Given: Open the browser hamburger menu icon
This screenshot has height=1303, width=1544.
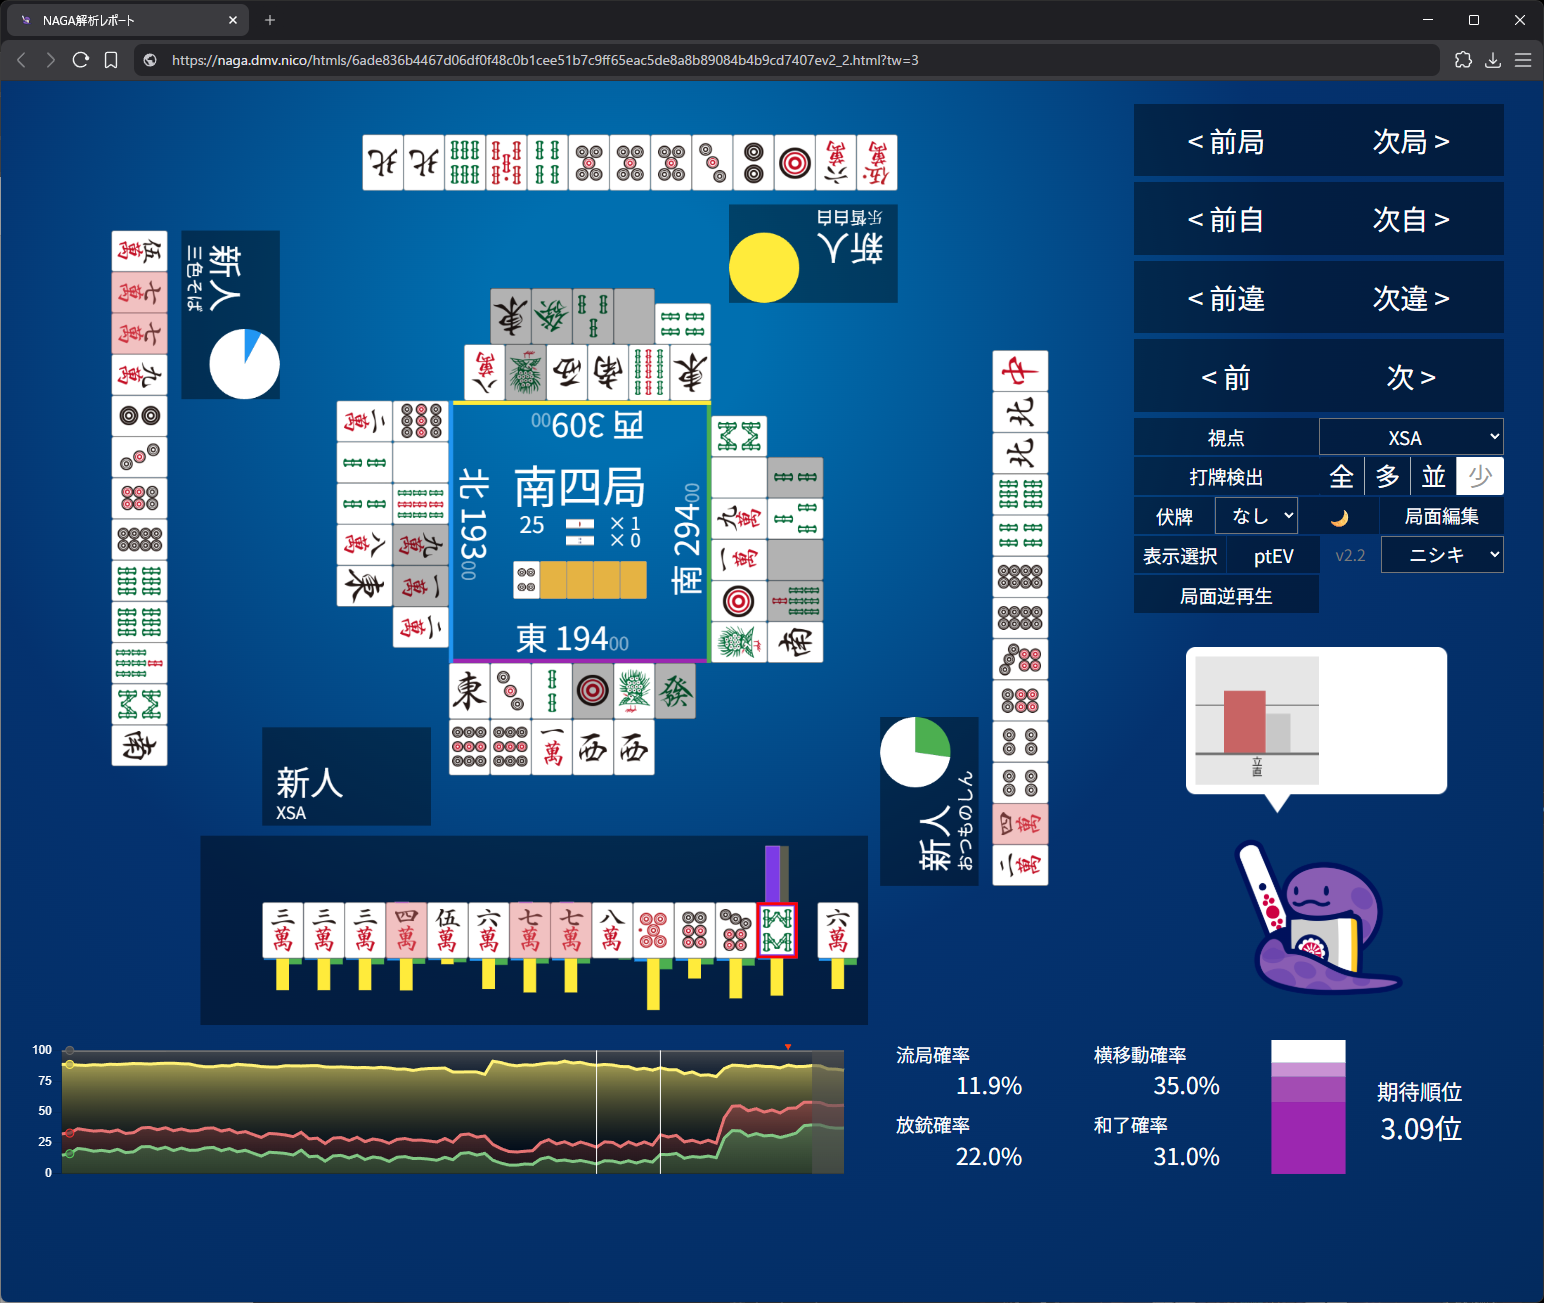Looking at the screenshot, I should coord(1523,60).
